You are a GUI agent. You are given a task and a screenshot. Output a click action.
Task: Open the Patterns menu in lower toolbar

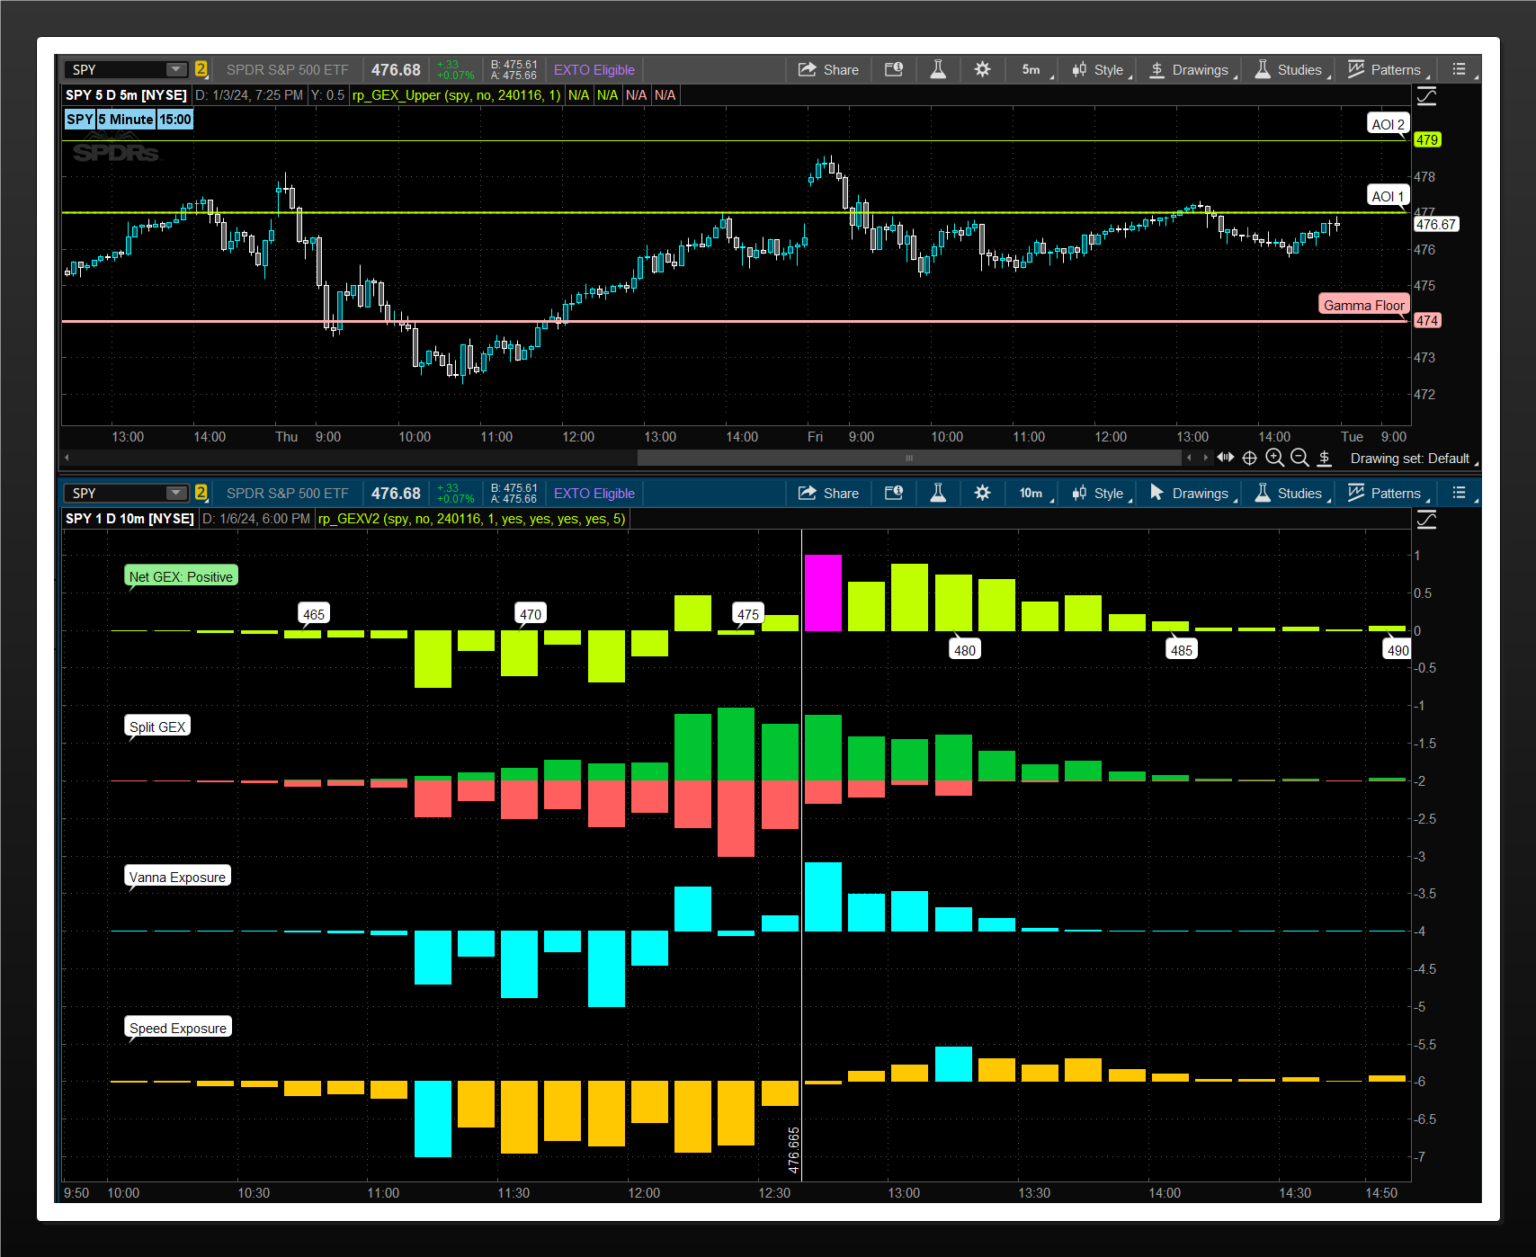pyautogui.click(x=1388, y=493)
